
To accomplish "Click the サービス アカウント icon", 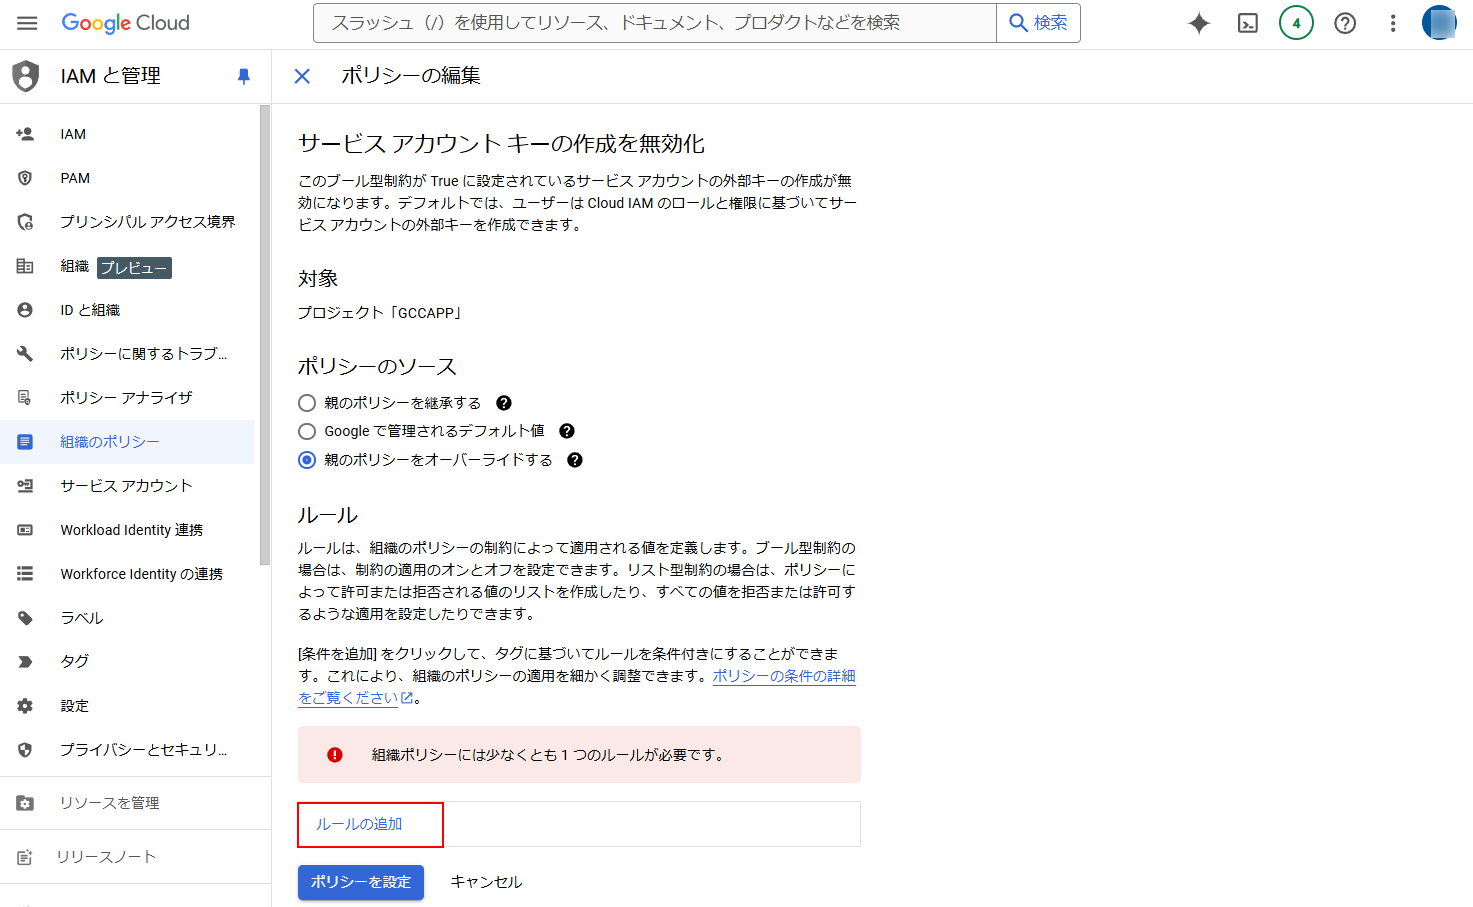I will [25, 486].
